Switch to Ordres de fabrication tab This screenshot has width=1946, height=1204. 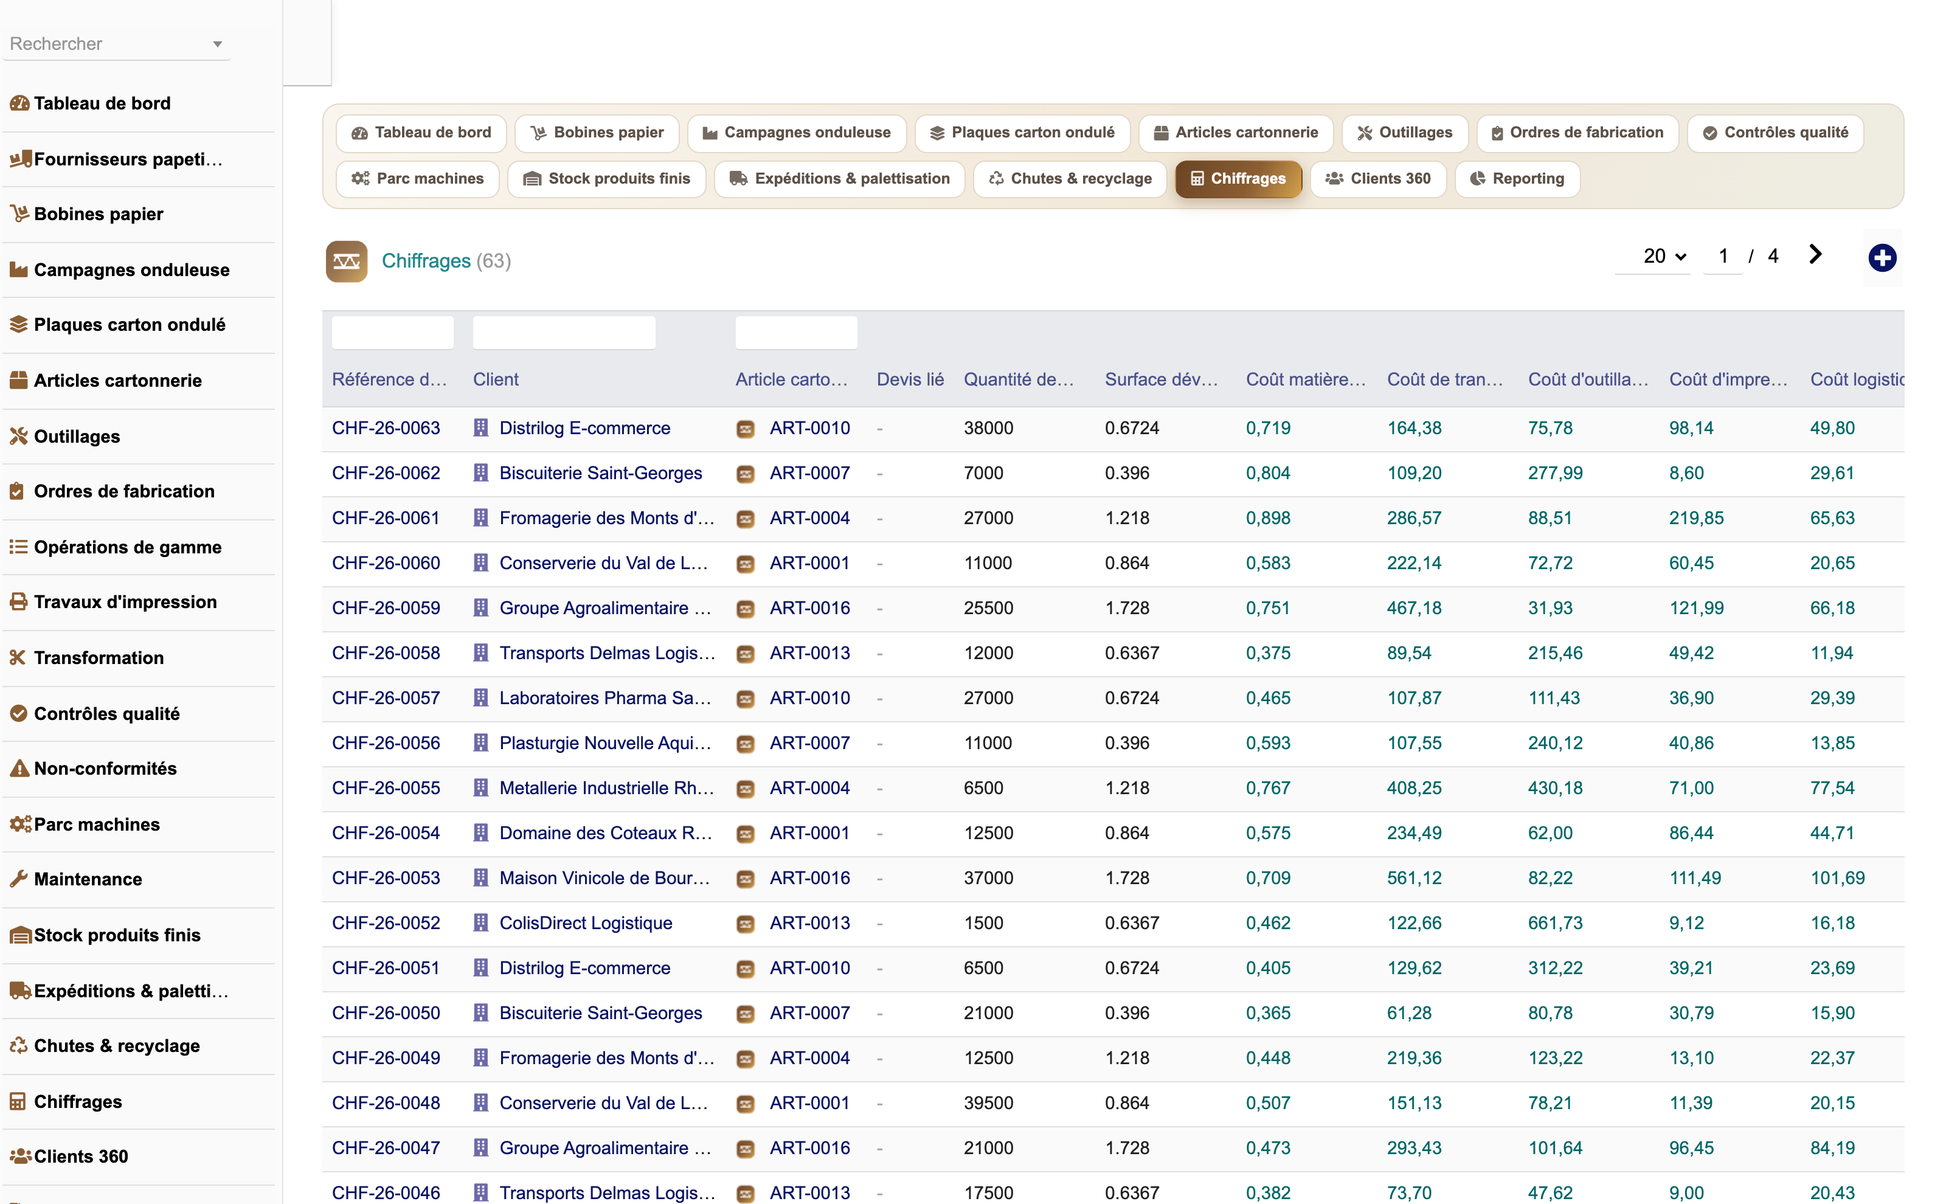click(1577, 133)
